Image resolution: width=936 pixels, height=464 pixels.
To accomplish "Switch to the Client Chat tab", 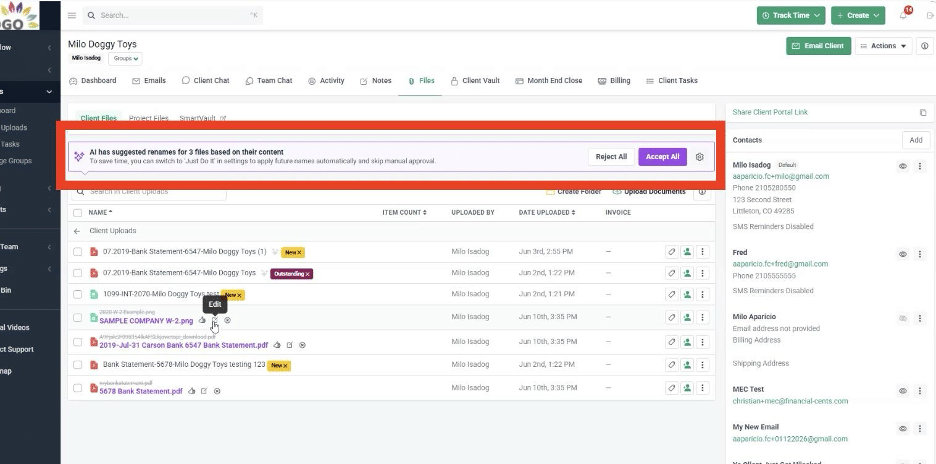I will [x=205, y=81].
